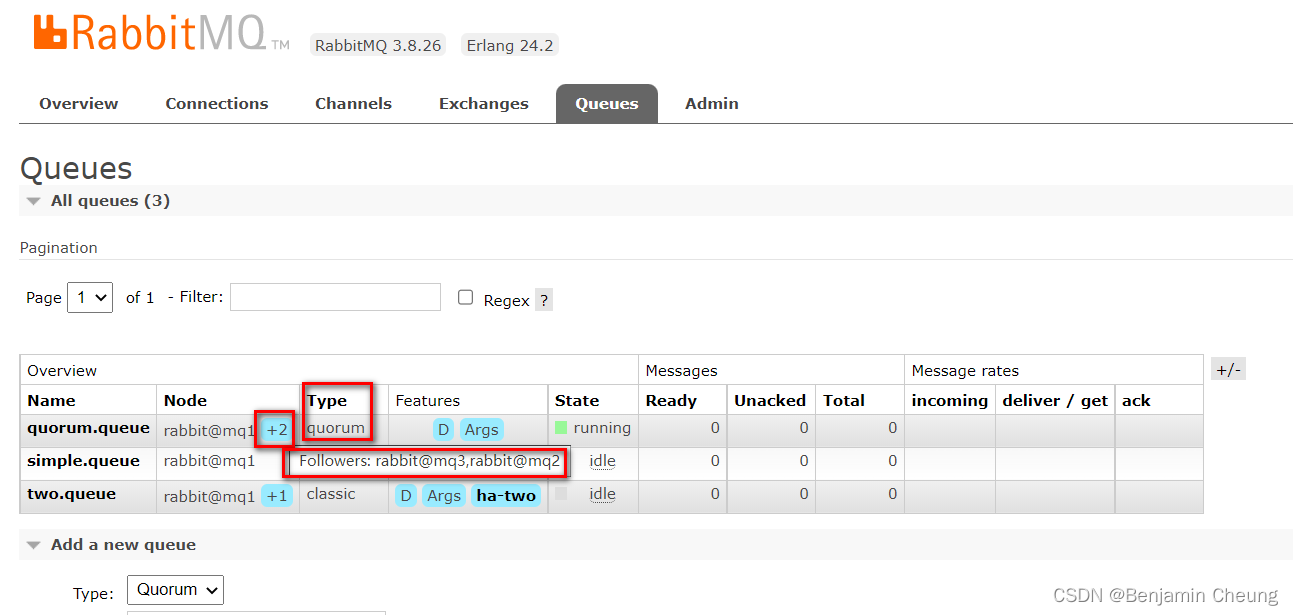Screen dimensions: 1293x615
Task: Click the Regex help question mark
Action: point(543,300)
